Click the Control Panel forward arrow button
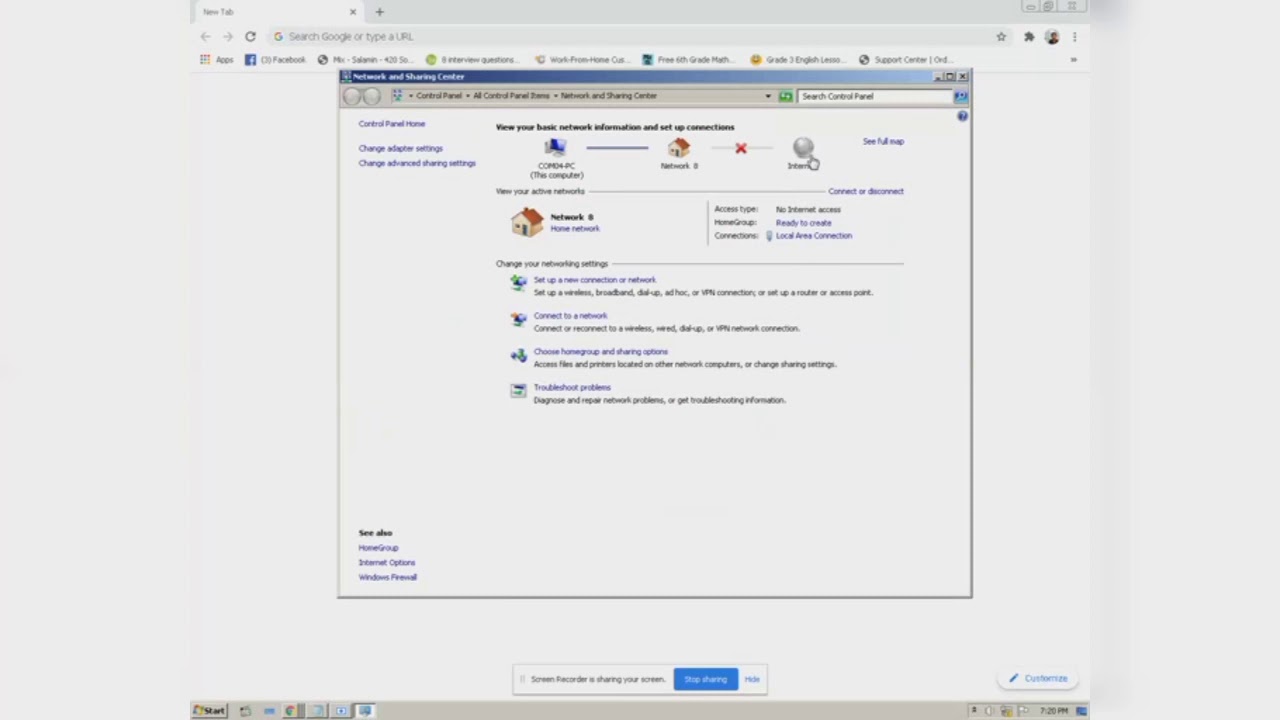Screen dimensions: 1280x720 [371, 96]
